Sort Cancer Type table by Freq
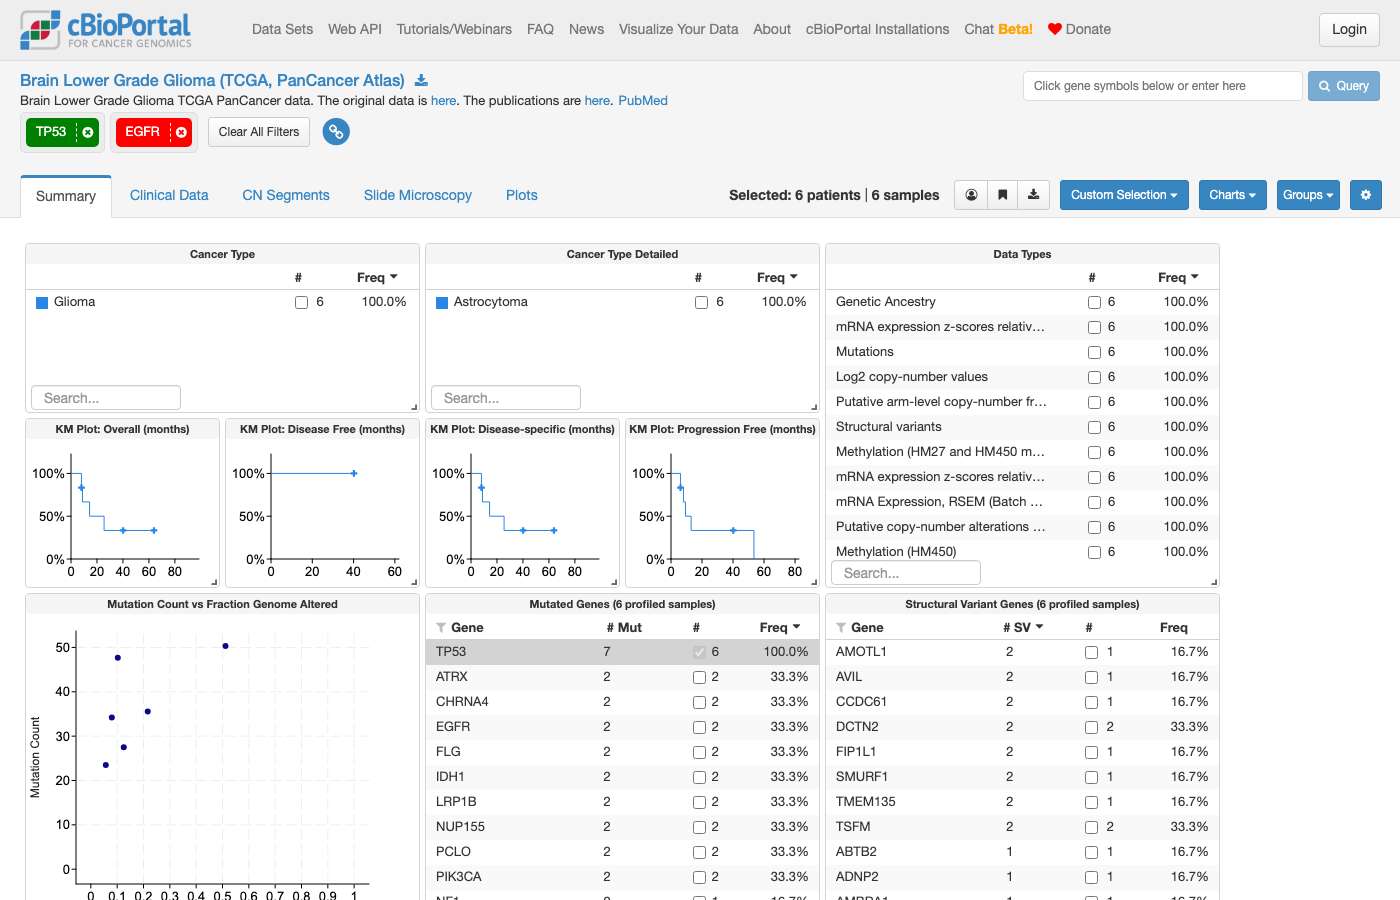 click(377, 277)
